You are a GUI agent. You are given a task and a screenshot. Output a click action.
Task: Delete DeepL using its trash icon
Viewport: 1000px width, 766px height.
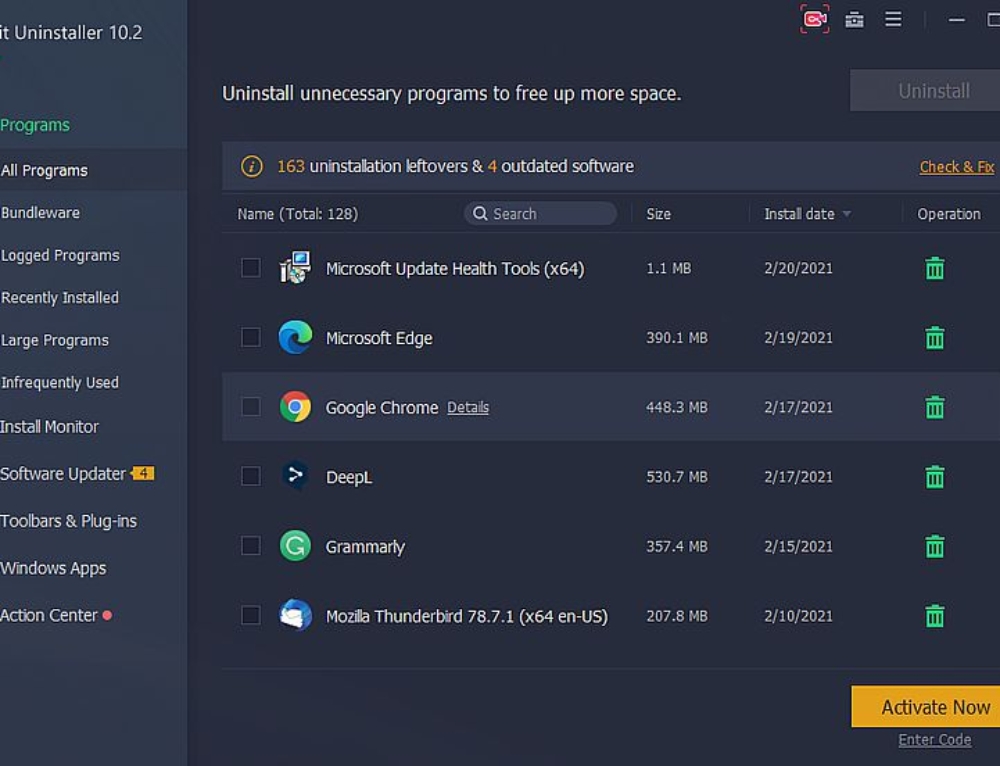coord(934,477)
